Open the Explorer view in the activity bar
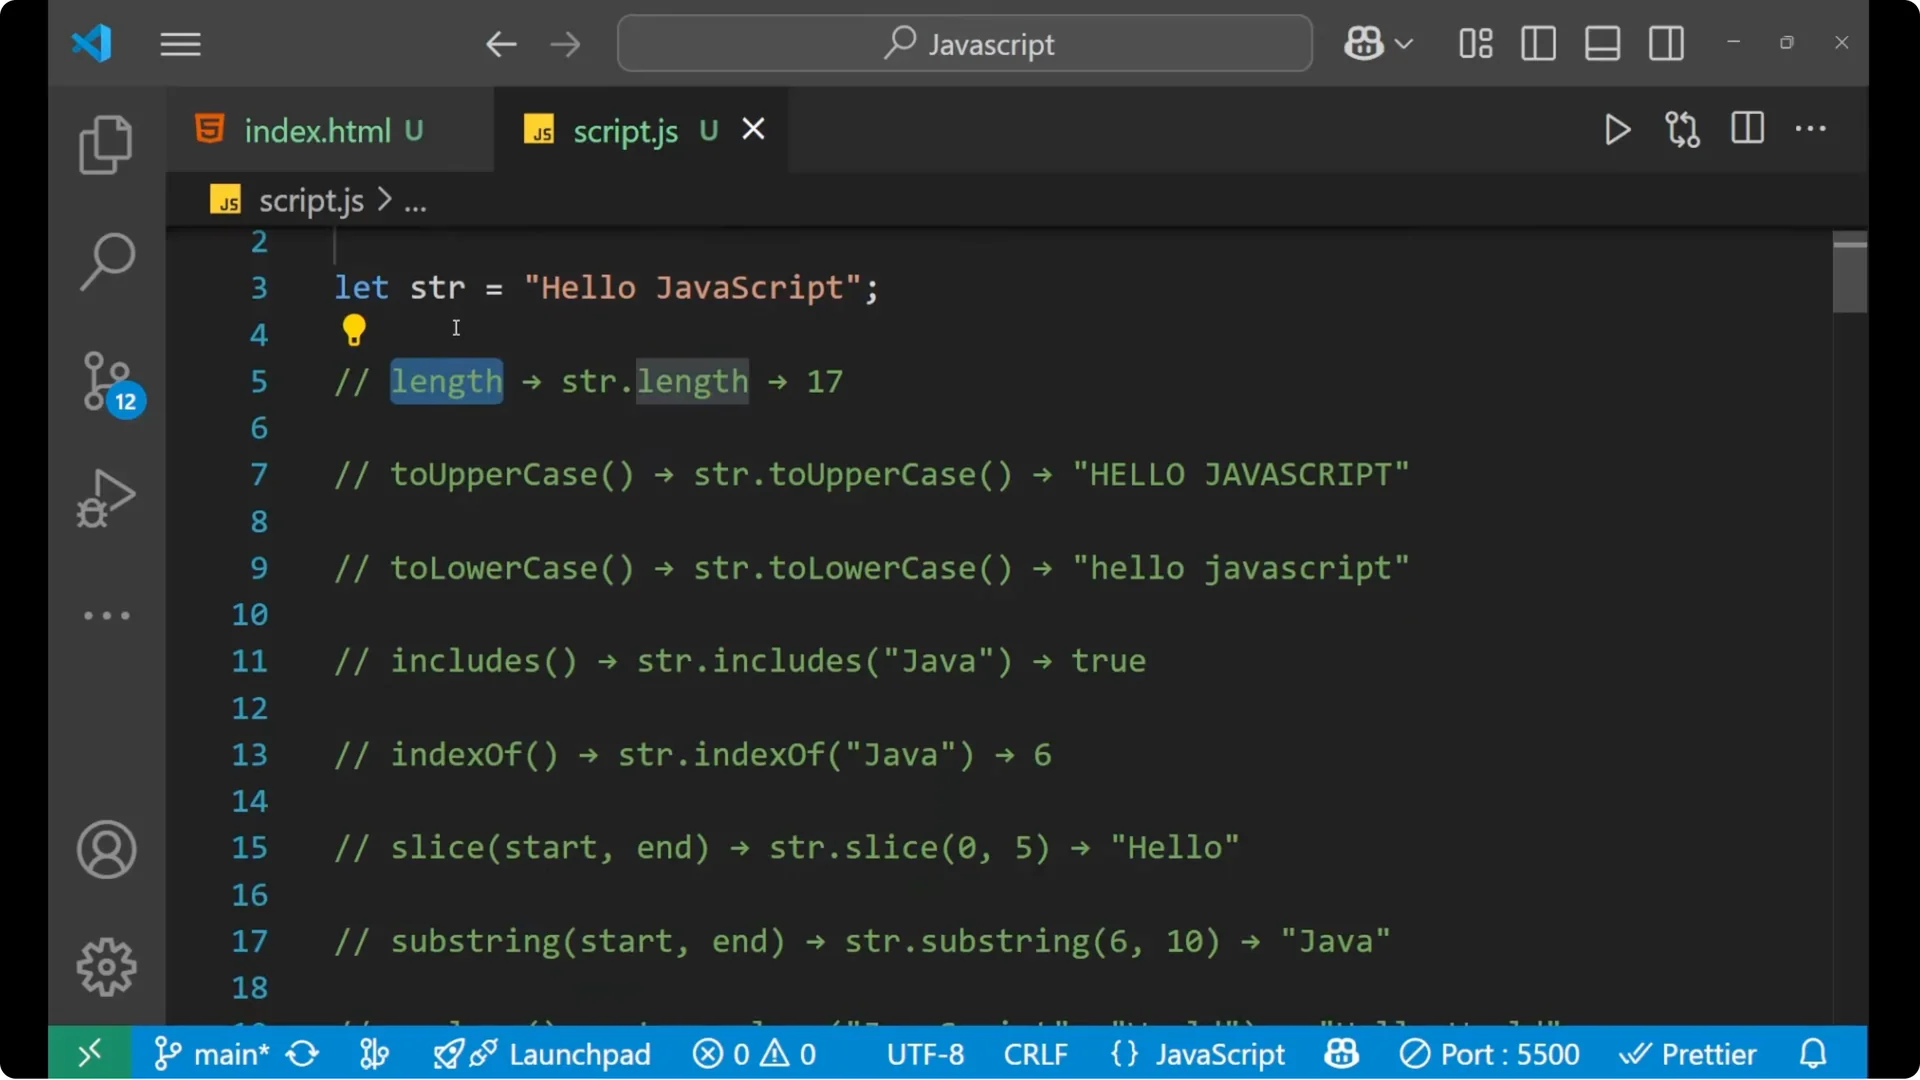The width and height of the screenshot is (1920, 1080). click(106, 144)
